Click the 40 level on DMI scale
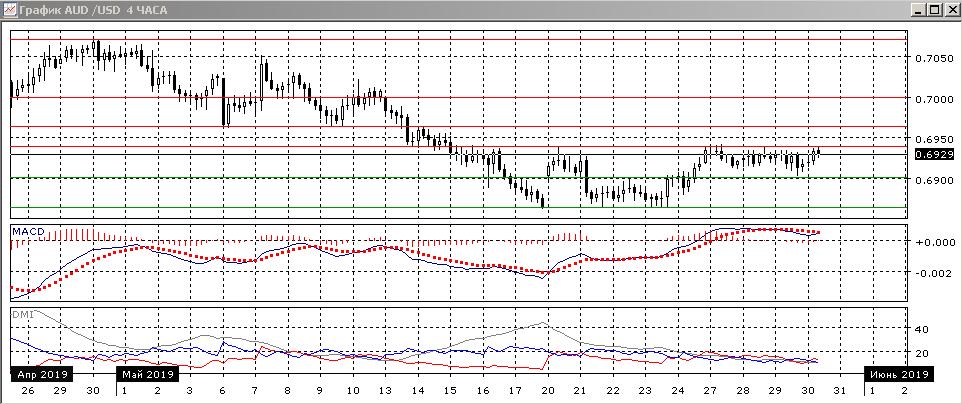The image size is (962, 404). click(x=924, y=329)
